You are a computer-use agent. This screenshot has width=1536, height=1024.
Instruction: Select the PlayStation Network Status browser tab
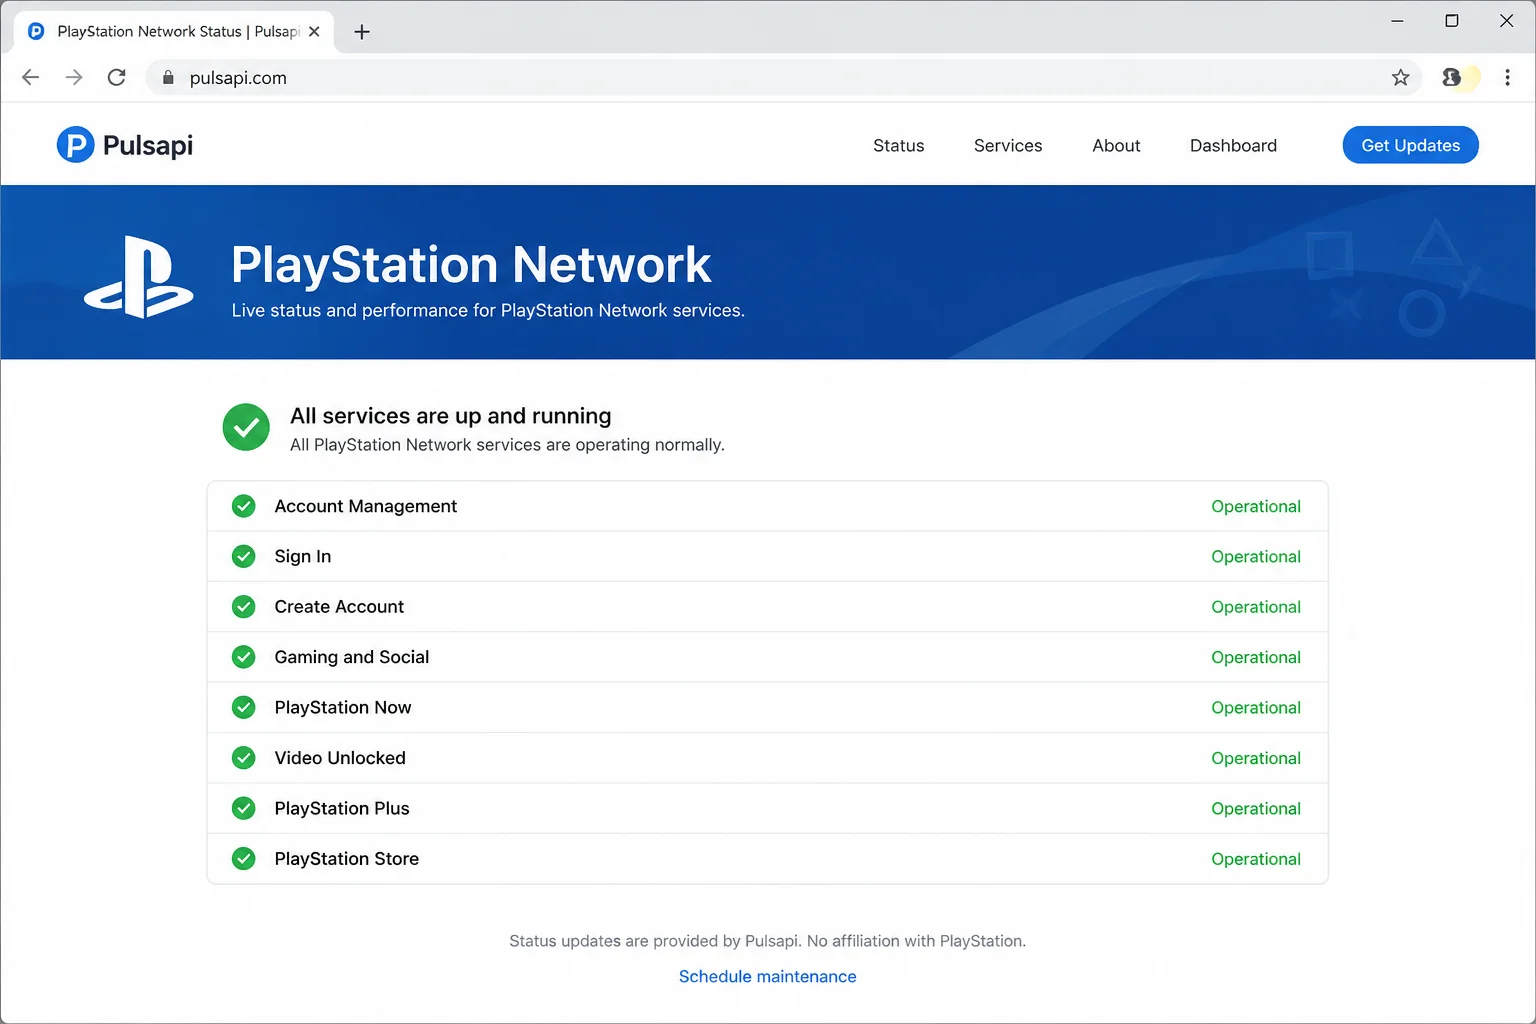click(175, 31)
